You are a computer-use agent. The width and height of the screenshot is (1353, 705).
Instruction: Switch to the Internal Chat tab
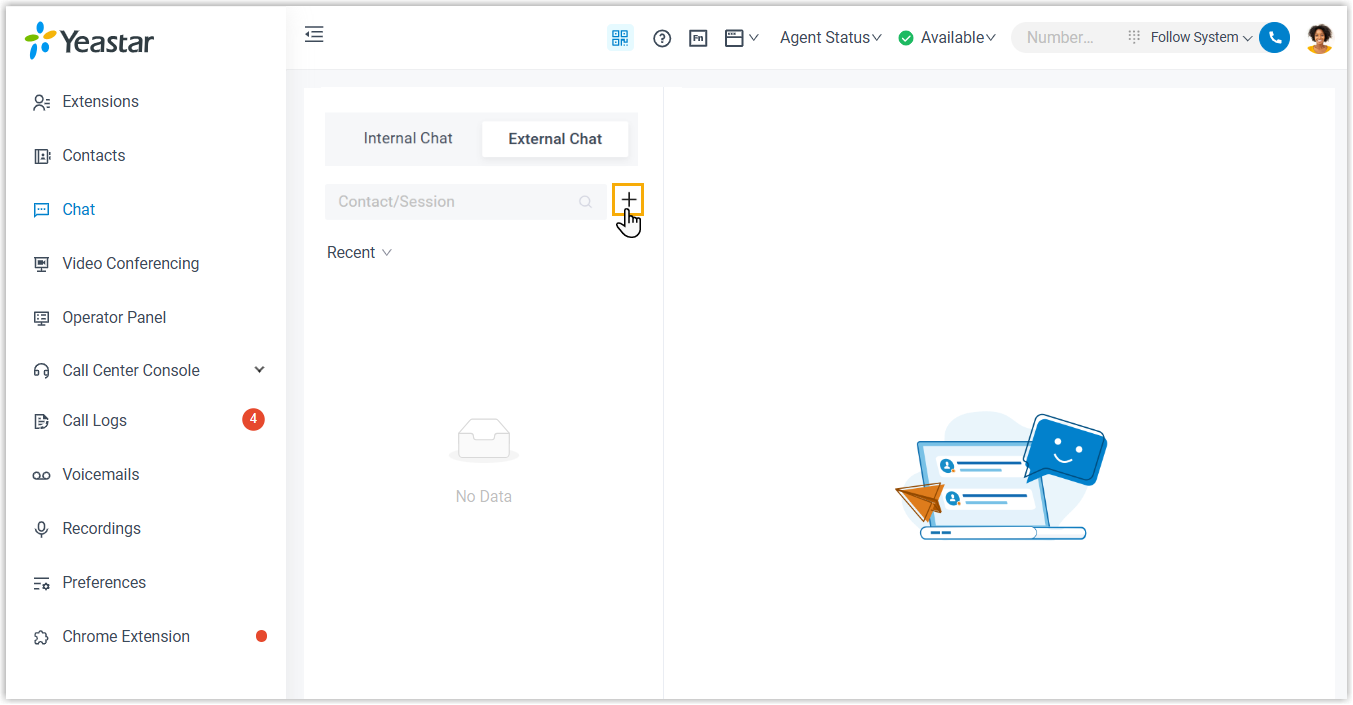click(x=408, y=139)
